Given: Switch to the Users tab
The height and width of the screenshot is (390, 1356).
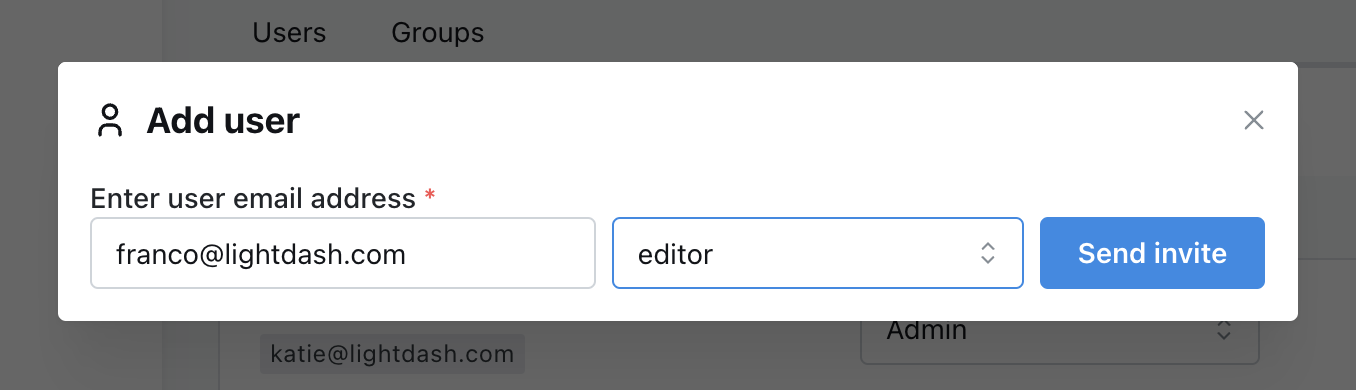Looking at the screenshot, I should (289, 32).
